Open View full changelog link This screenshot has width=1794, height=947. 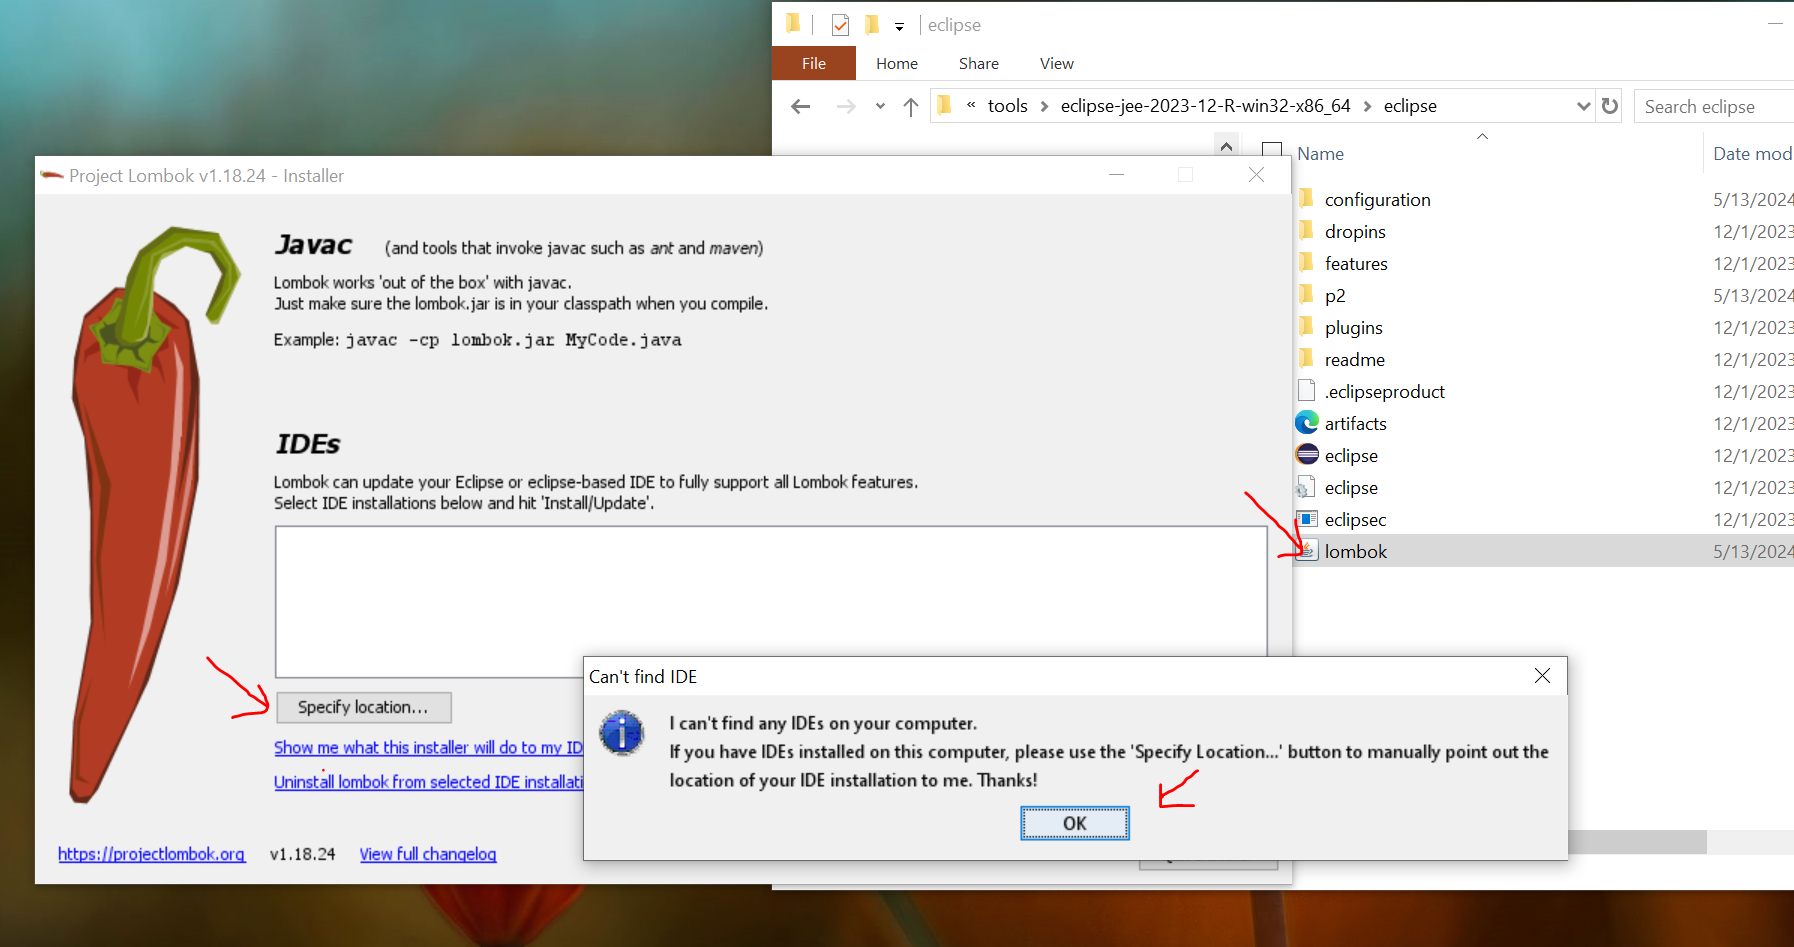tap(428, 854)
